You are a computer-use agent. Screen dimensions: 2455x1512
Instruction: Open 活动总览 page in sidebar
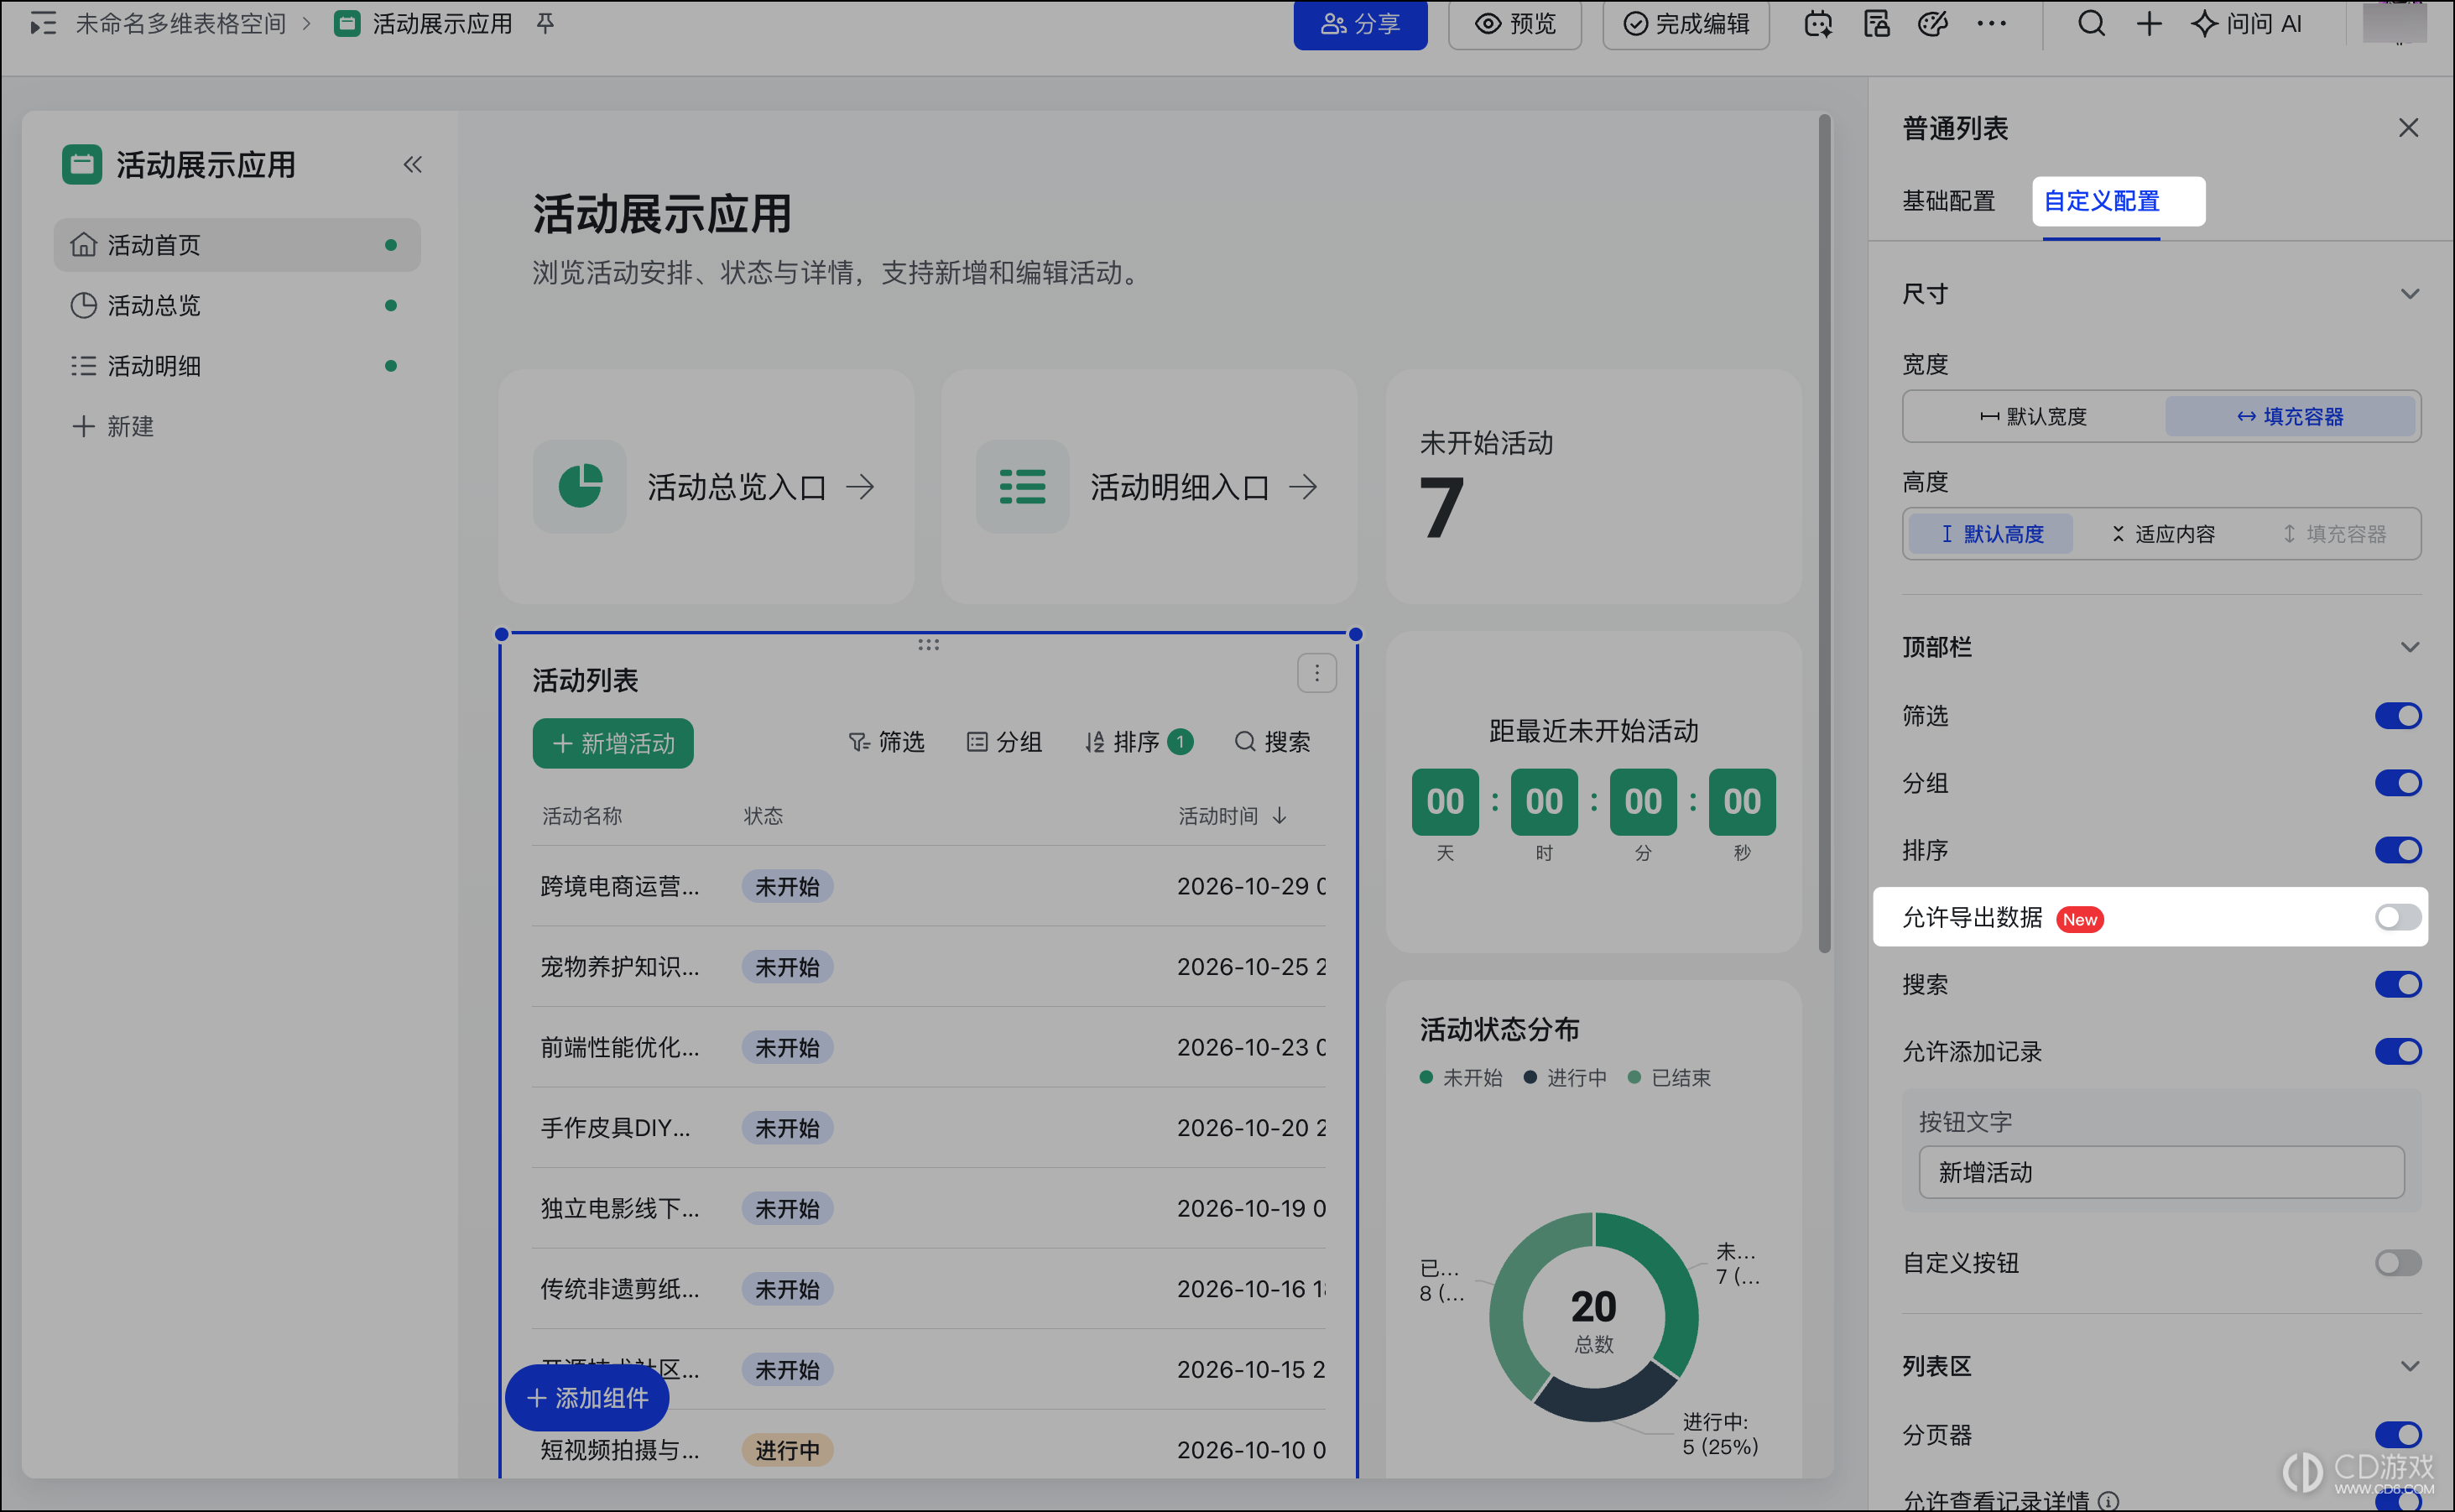tap(237, 305)
